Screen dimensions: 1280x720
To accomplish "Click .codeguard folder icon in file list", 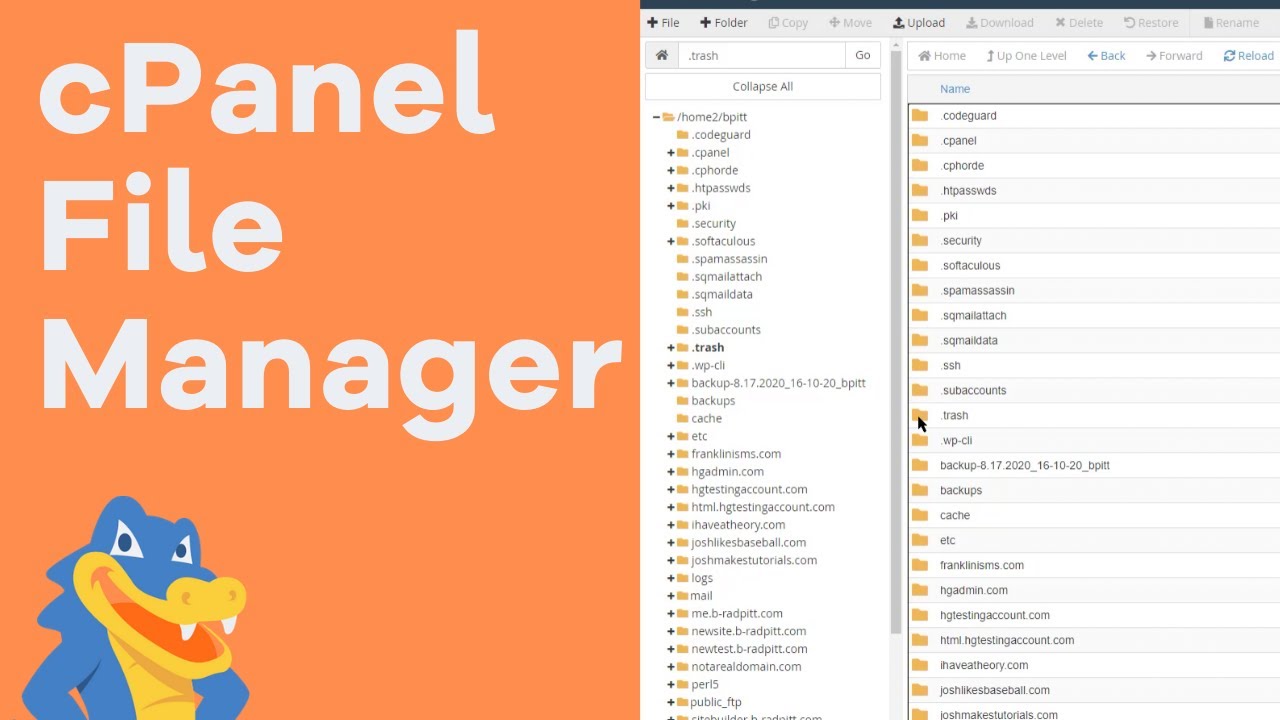I will (x=920, y=116).
